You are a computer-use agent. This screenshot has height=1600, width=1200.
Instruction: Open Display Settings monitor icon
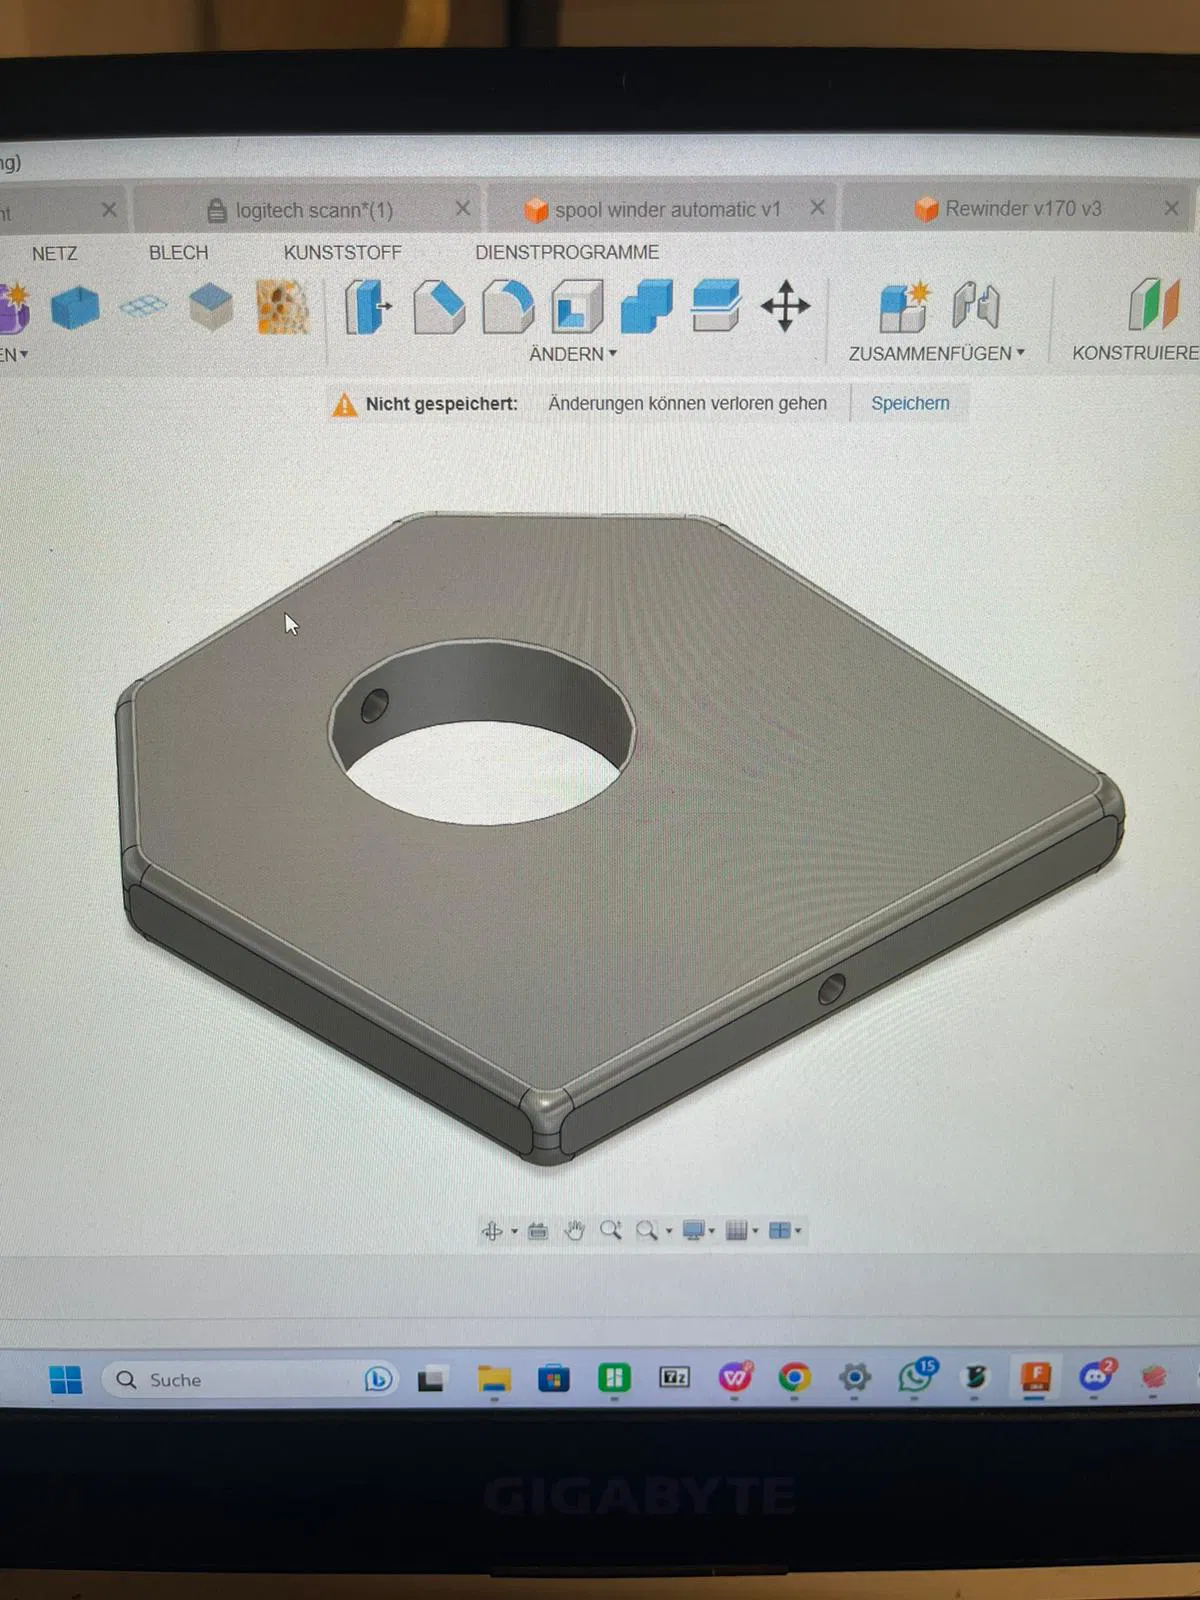tap(694, 1230)
